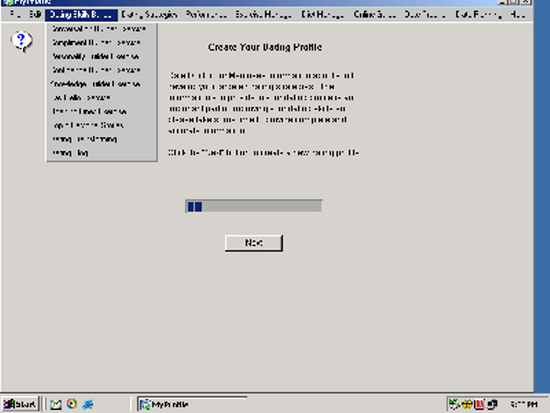Image resolution: width=550 pixels, height=413 pixels.
Task: Click the monitor-shaped system tray icon
Action: 492,404
